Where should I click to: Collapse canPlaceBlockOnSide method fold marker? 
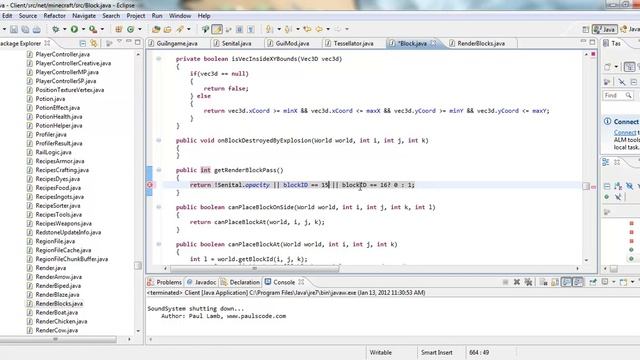[x=159, y=207]
